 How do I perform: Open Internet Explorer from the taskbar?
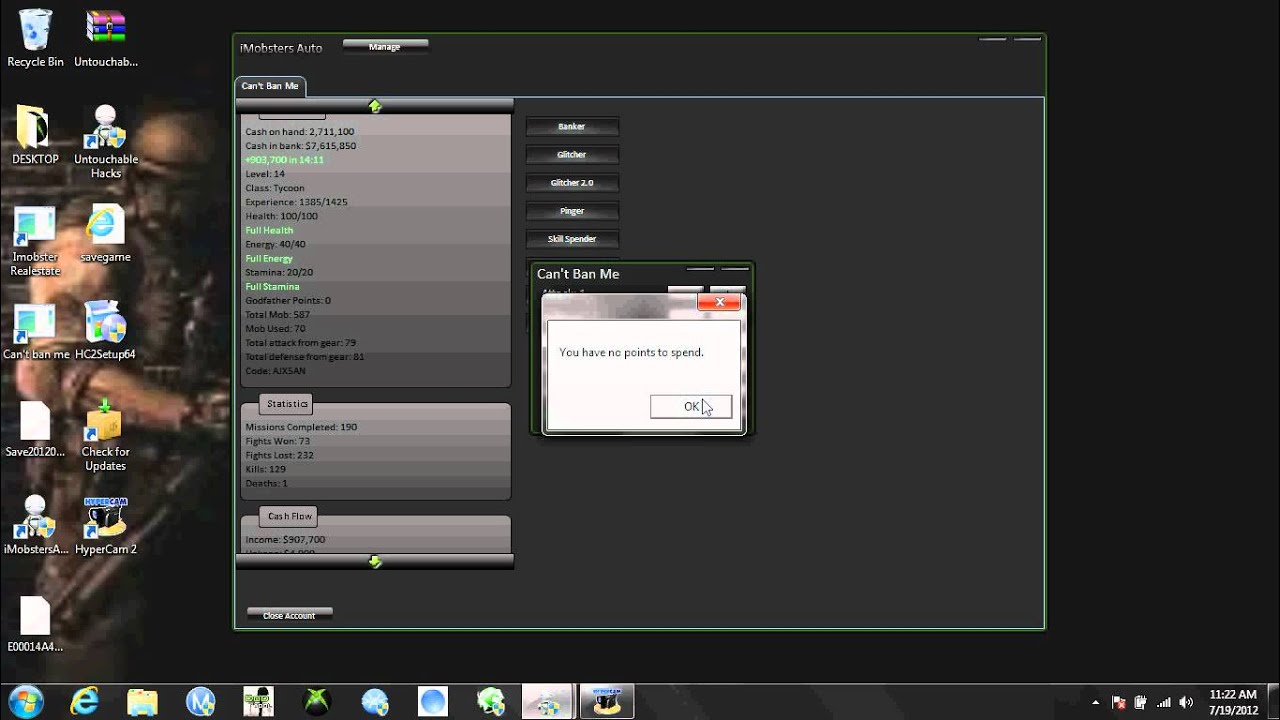coord(85,701)
